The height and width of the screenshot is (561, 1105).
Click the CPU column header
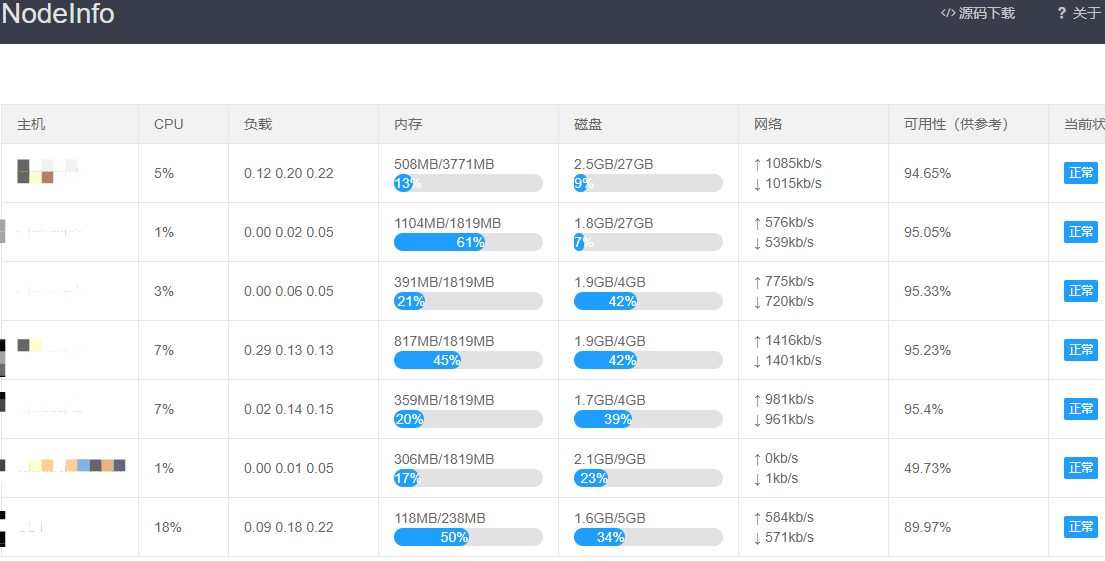168,124
